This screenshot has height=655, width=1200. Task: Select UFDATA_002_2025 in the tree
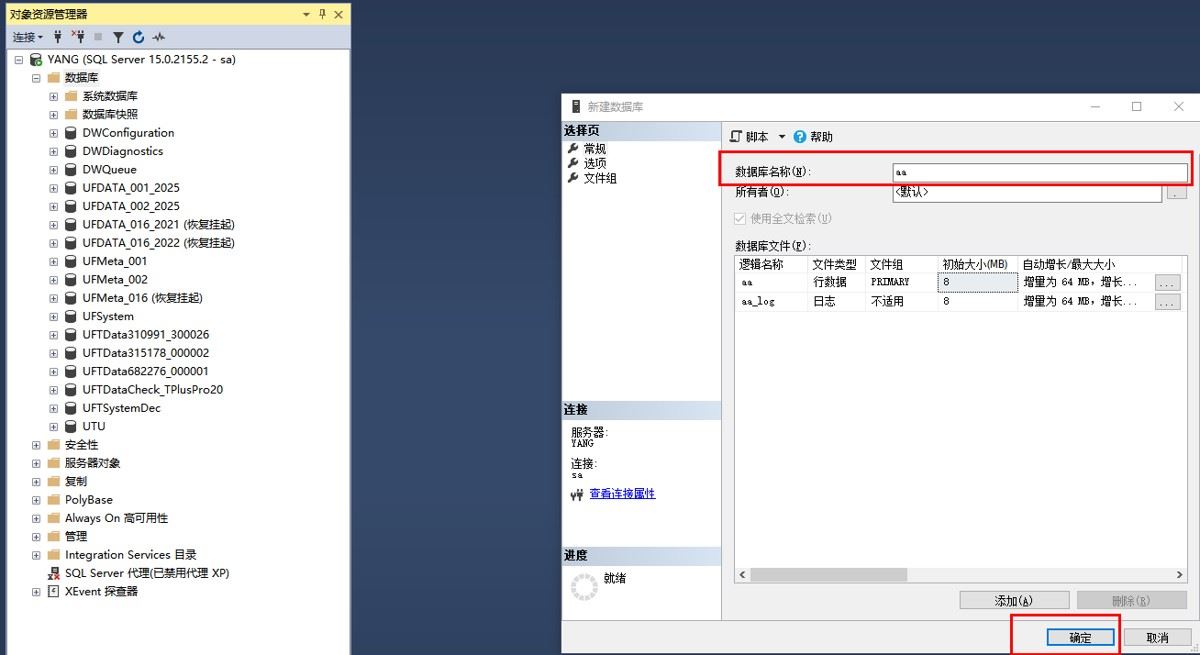[131, 206]
